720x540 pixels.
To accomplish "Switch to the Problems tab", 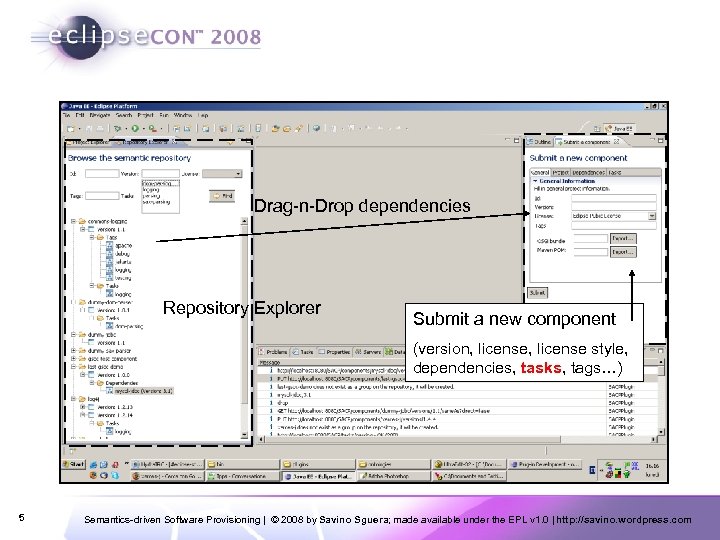I will (x=273, y=352).
